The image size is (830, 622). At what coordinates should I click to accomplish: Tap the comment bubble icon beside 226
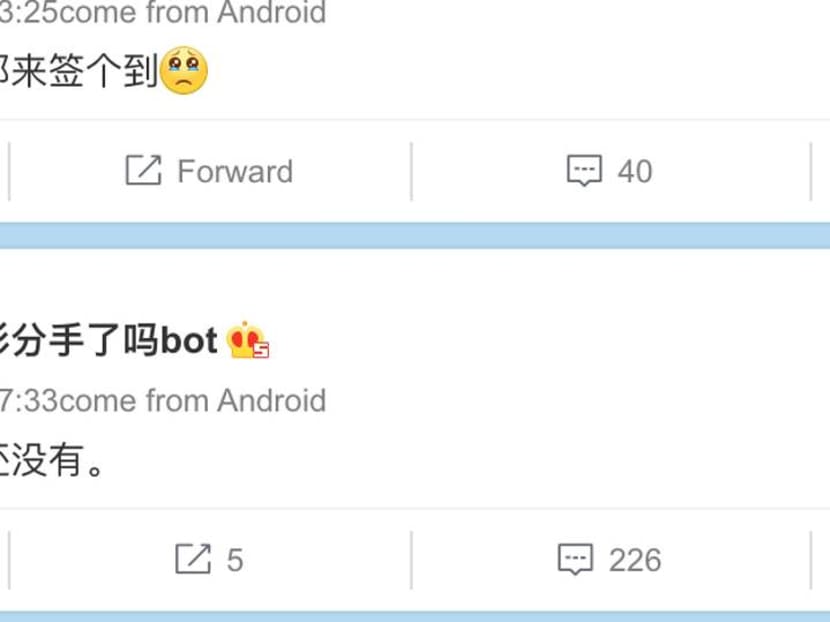(575, 559)
